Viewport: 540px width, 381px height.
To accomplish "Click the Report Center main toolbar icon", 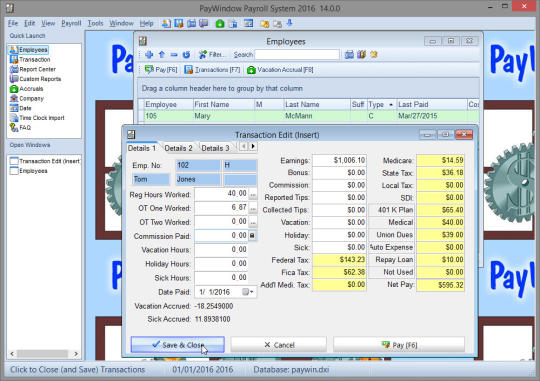I will pos(191,23).
